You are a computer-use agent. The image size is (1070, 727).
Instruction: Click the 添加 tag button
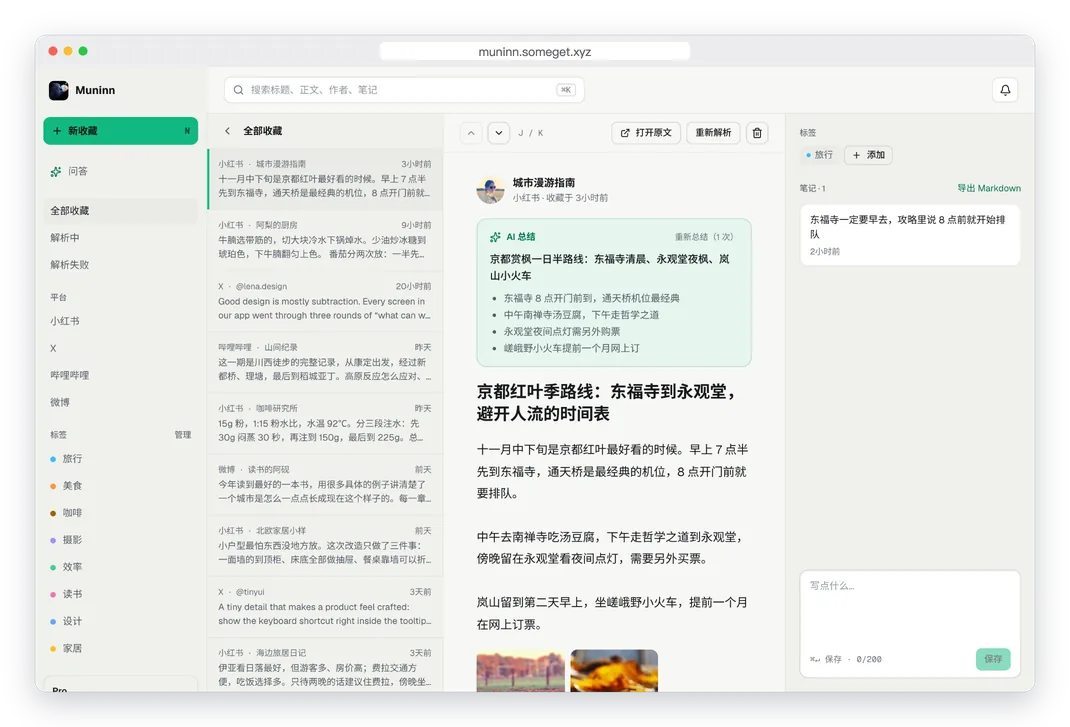[868, 155]
